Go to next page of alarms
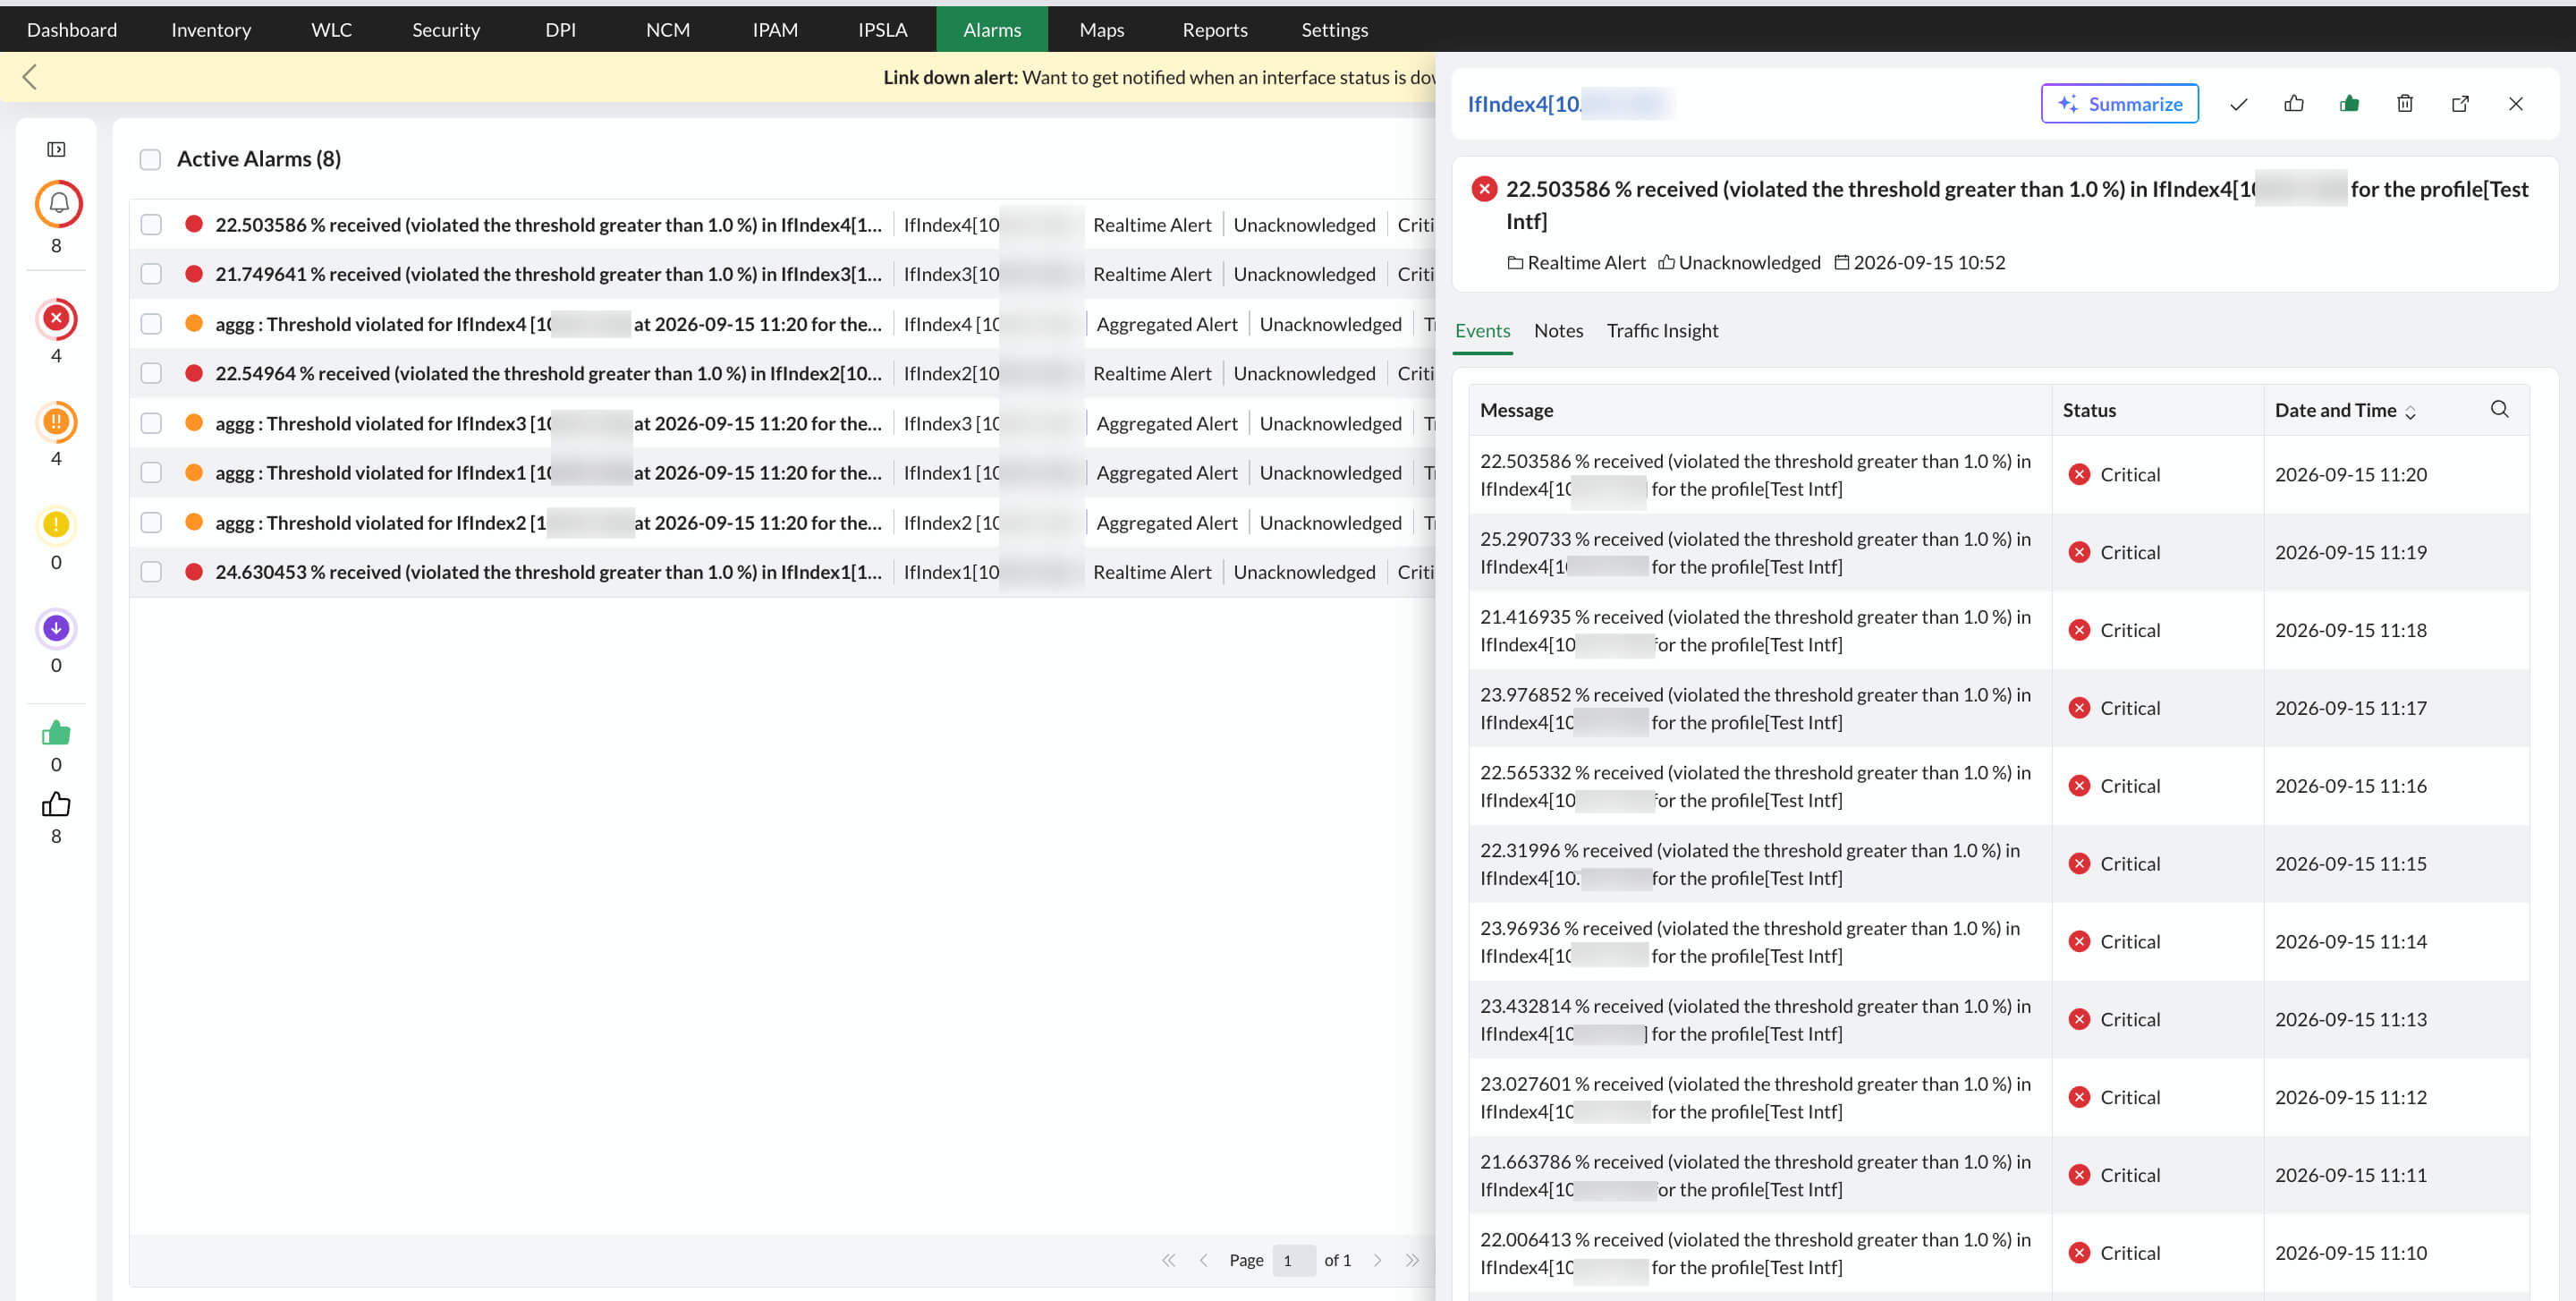 1378,1260
